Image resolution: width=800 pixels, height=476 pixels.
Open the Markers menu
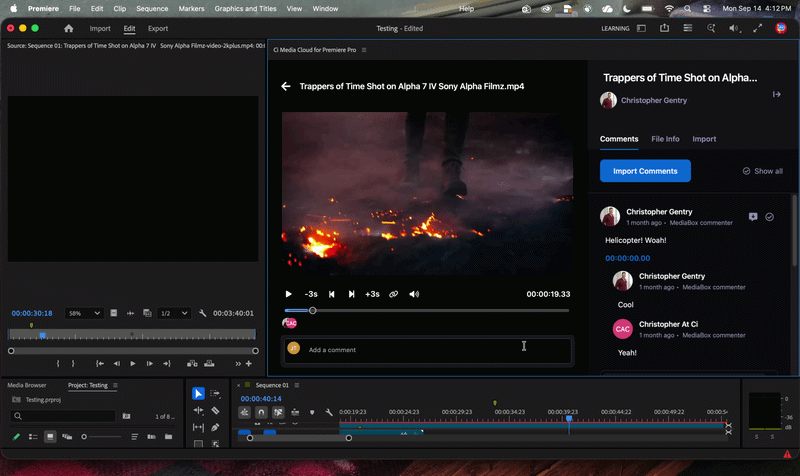pos(191,9)
